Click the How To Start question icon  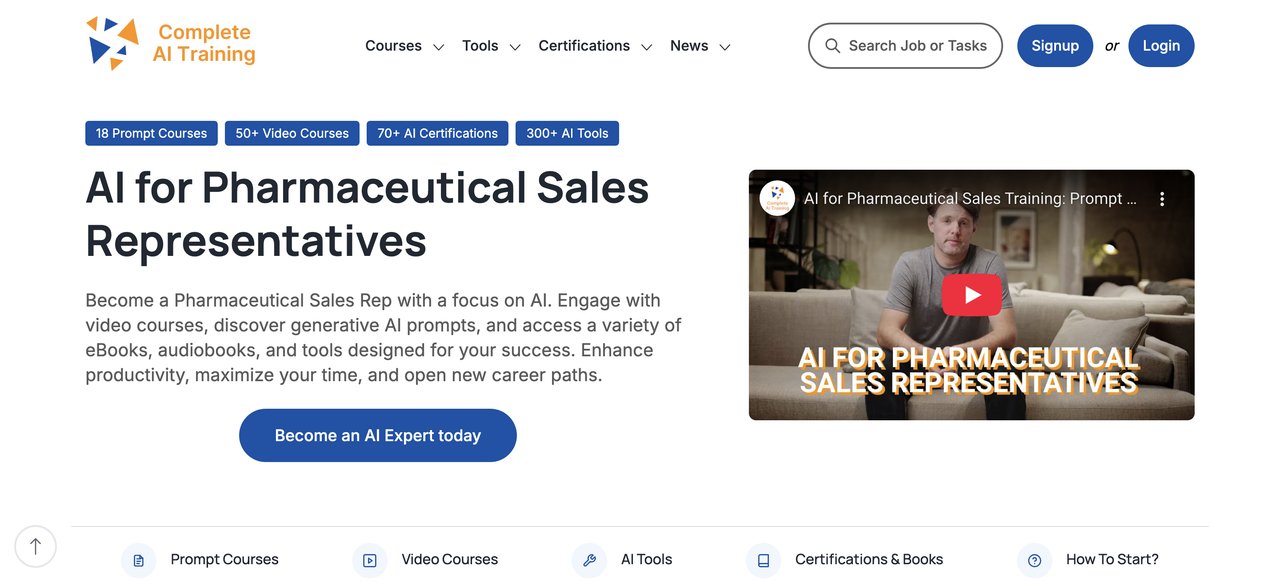click(1034, 560)
